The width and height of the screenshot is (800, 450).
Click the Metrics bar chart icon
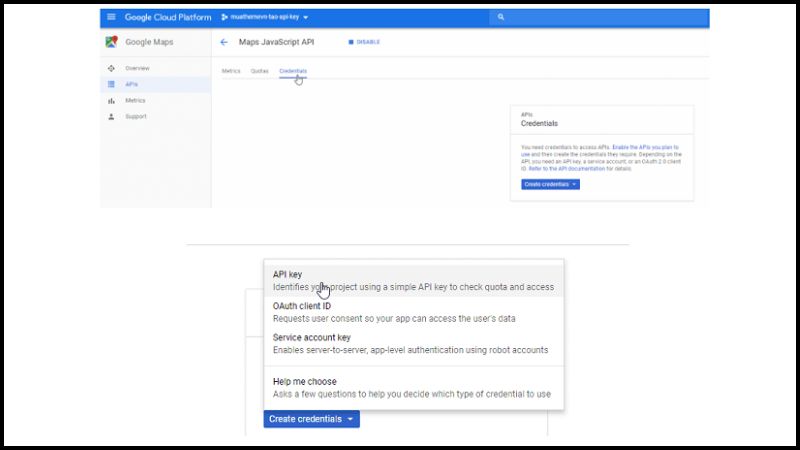pyautogui.click(x=111, y=101)
